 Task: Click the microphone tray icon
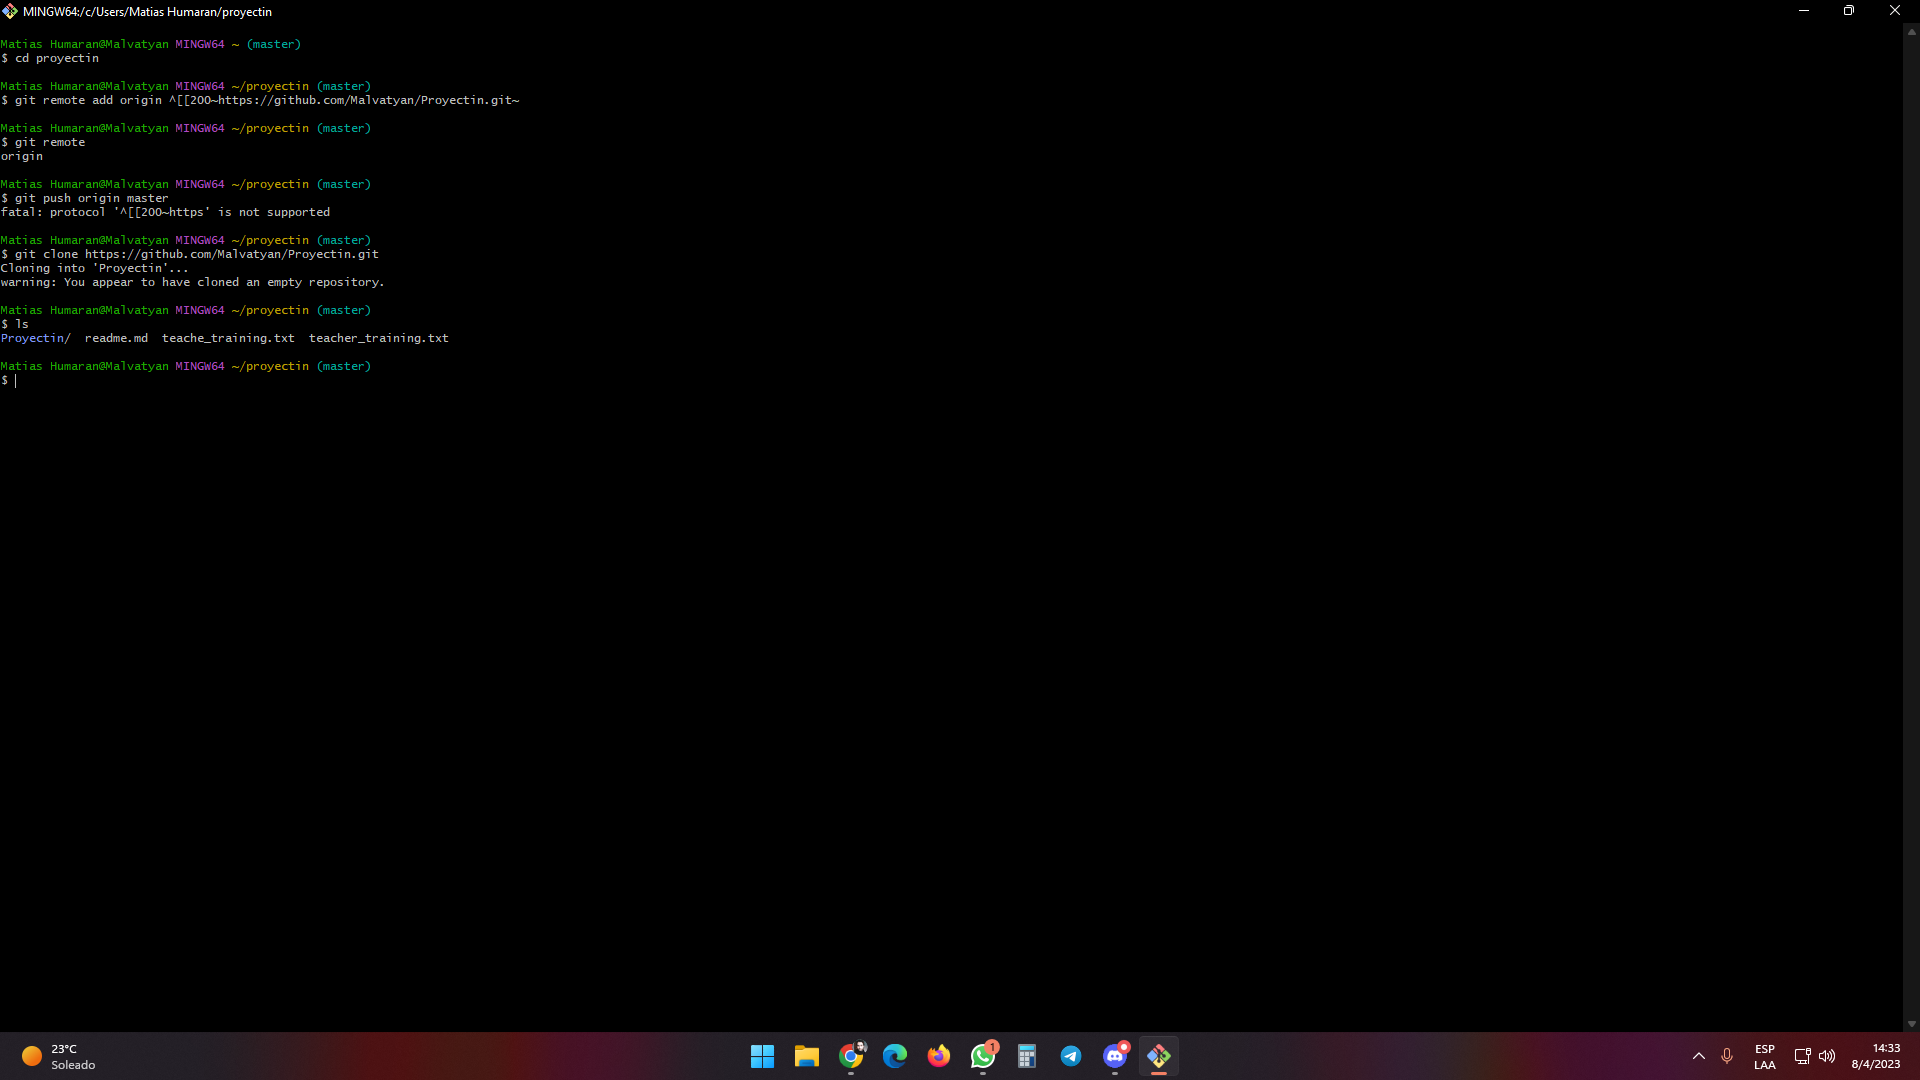[1727, 1056]
